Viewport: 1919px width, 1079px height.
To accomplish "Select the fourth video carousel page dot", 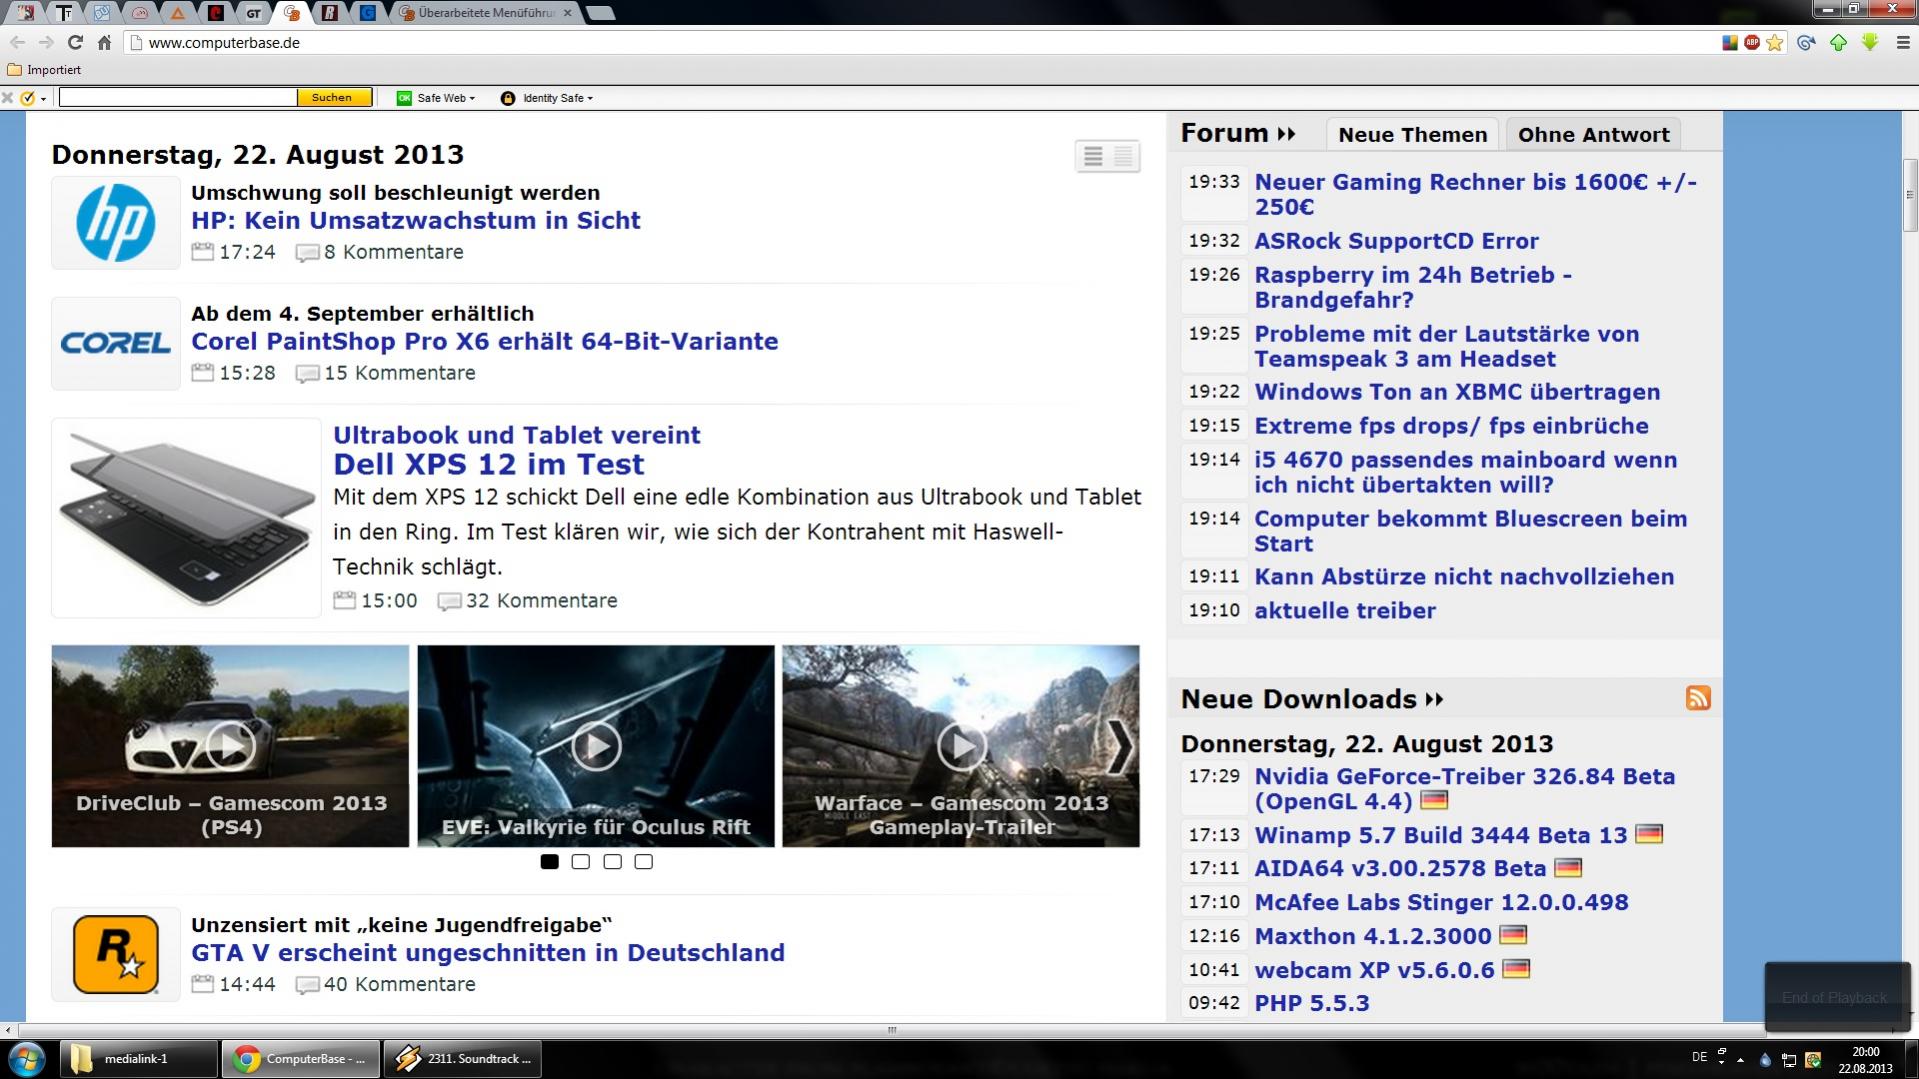I will pos(643,861).
